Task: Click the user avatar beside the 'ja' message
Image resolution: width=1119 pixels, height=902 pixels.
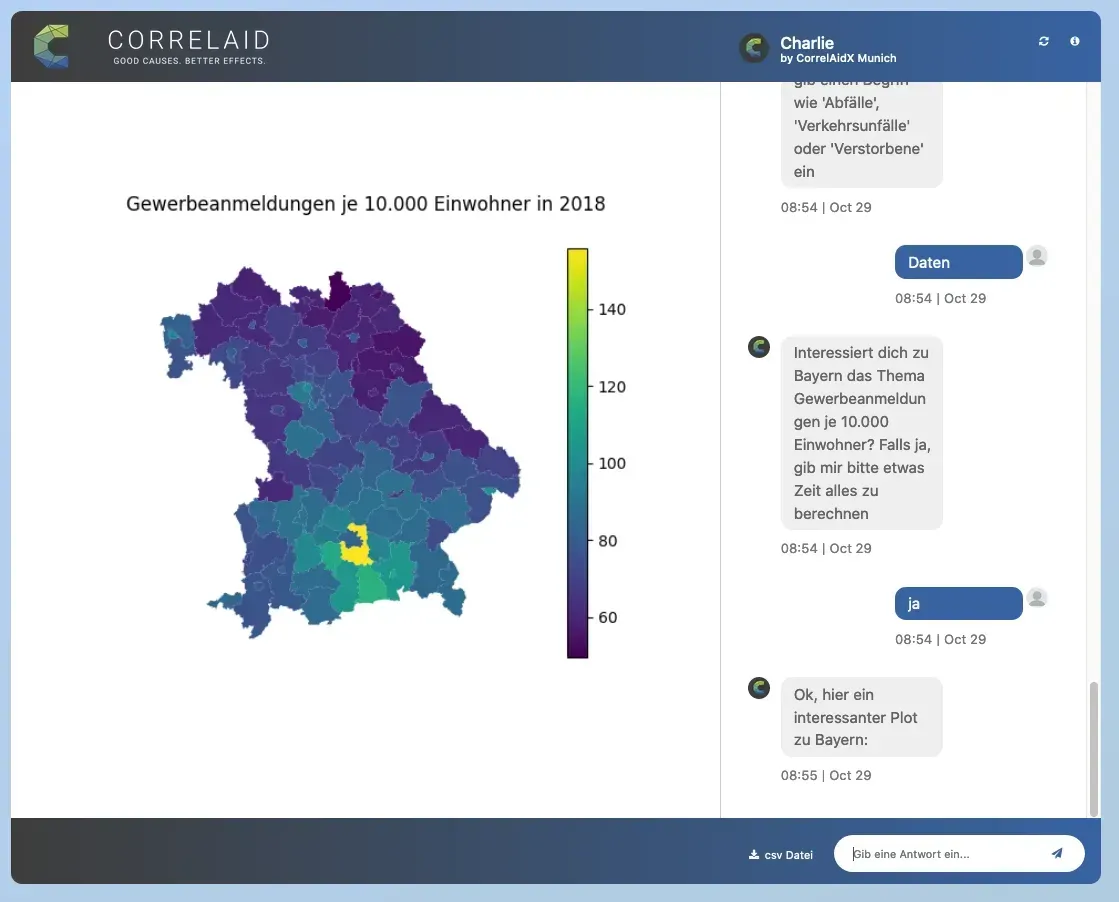Action: pyautogui.click(x=1037, y=597)
